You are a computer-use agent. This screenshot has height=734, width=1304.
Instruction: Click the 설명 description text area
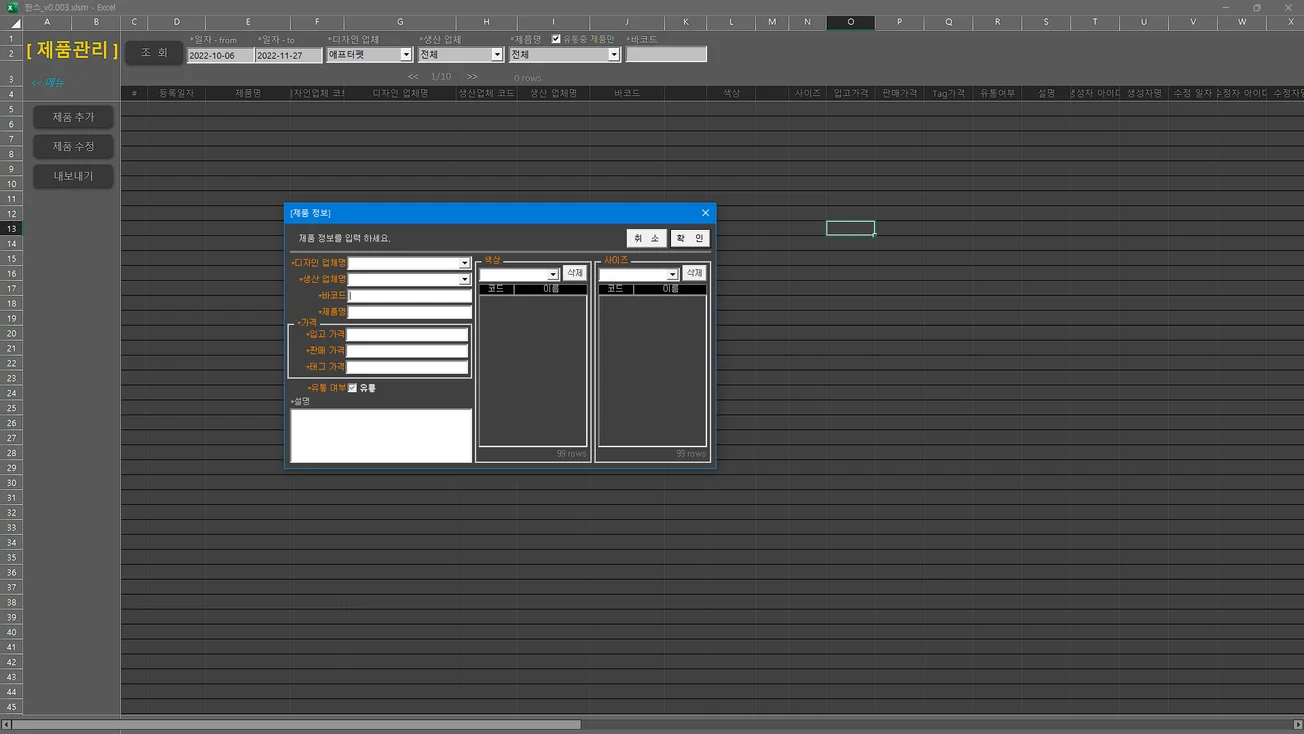tap(381, 435)
